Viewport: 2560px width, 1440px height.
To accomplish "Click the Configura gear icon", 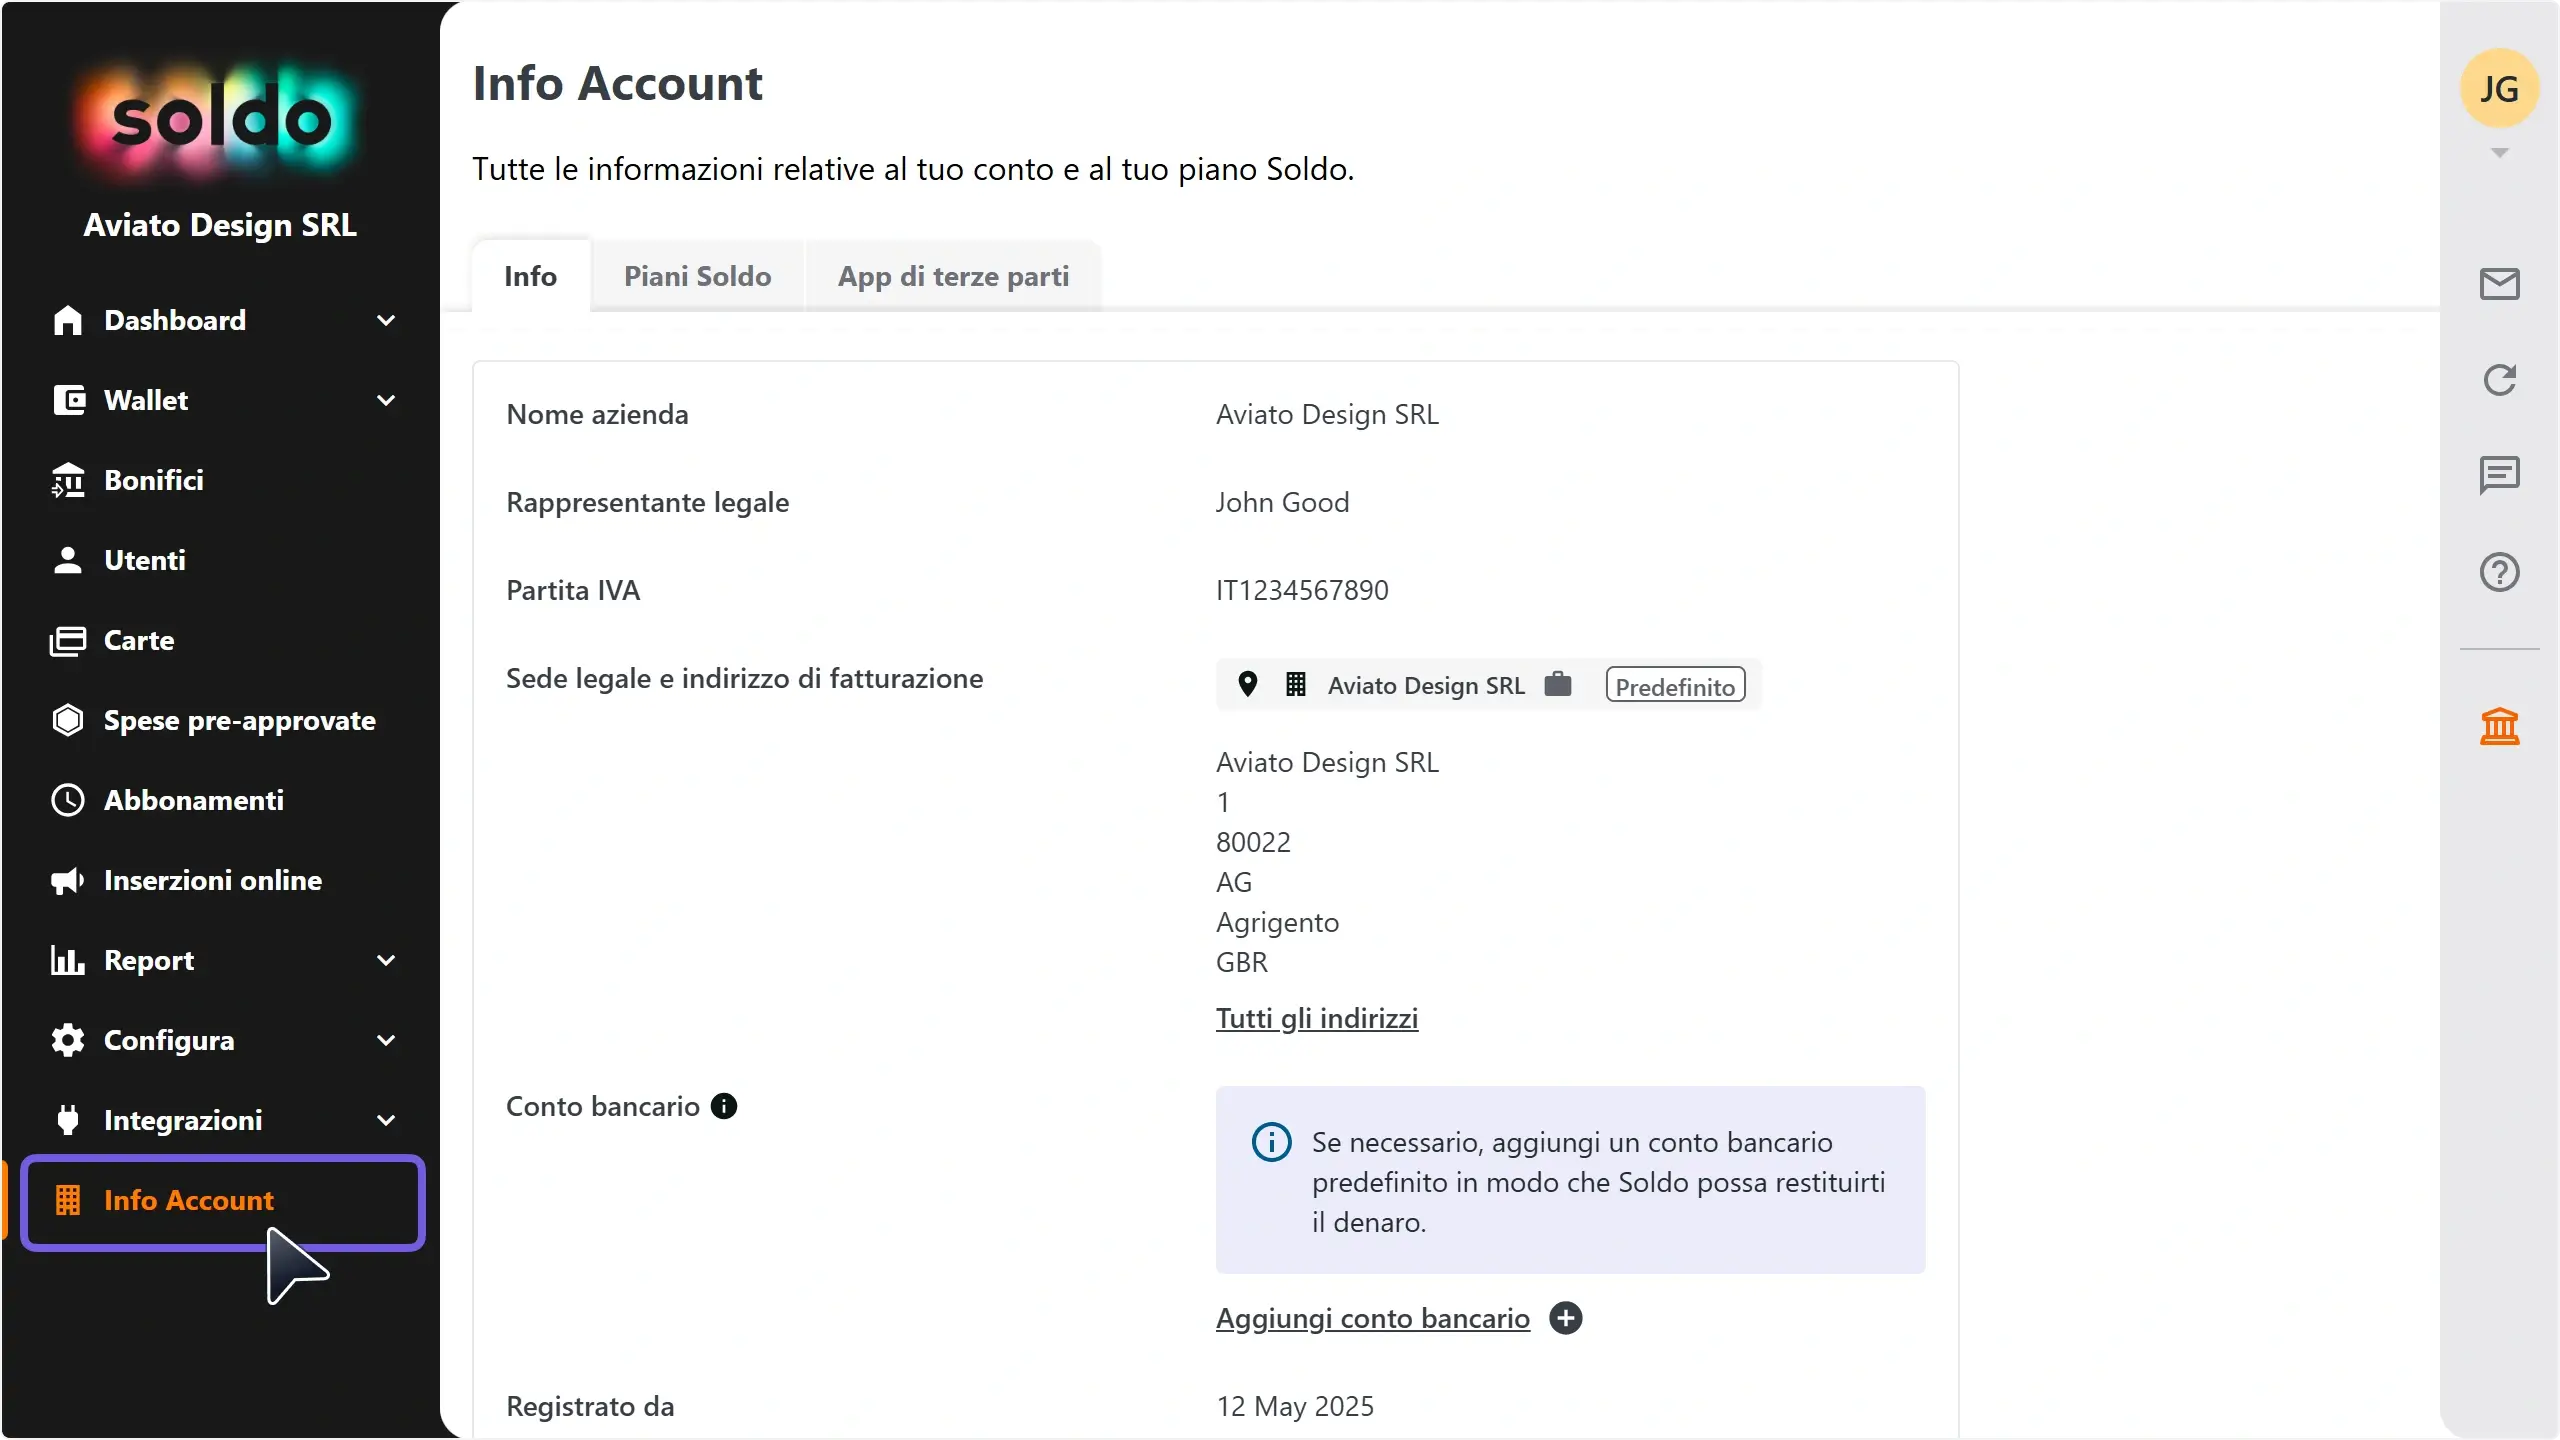I will 68,1040.
